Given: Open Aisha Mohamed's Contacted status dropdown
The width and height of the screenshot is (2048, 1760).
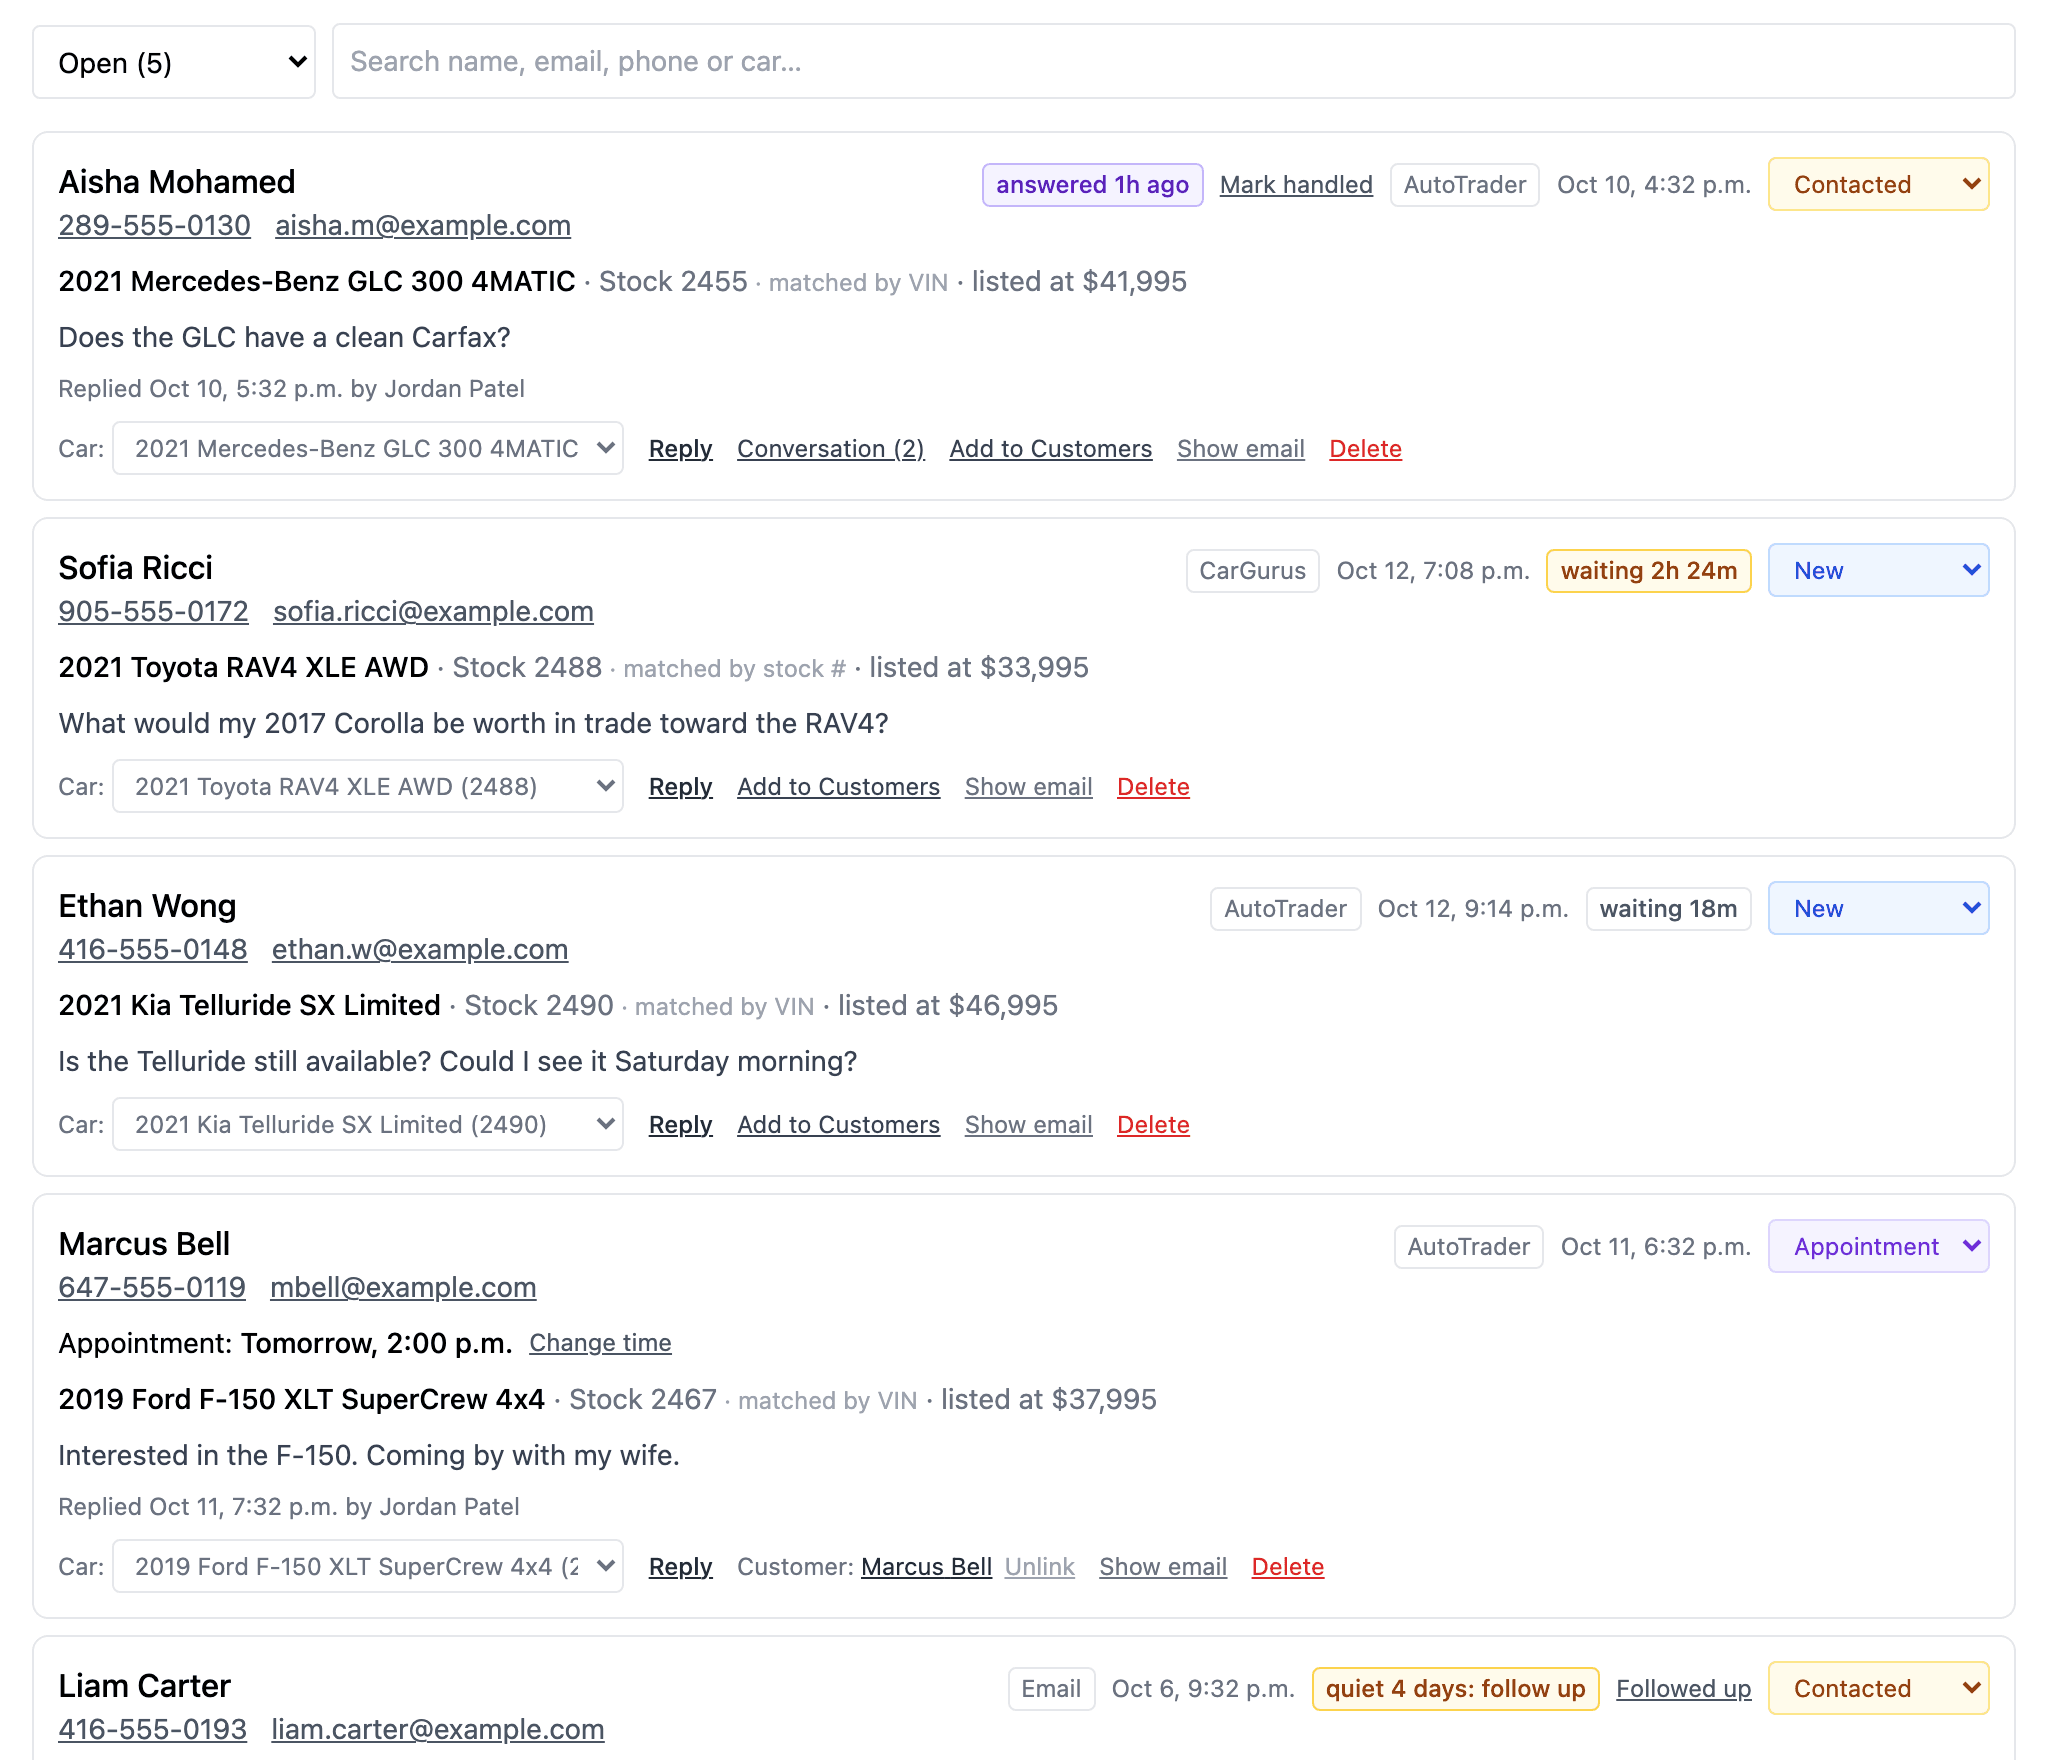Looking at the screenshot, I should tap(1878, 184).
